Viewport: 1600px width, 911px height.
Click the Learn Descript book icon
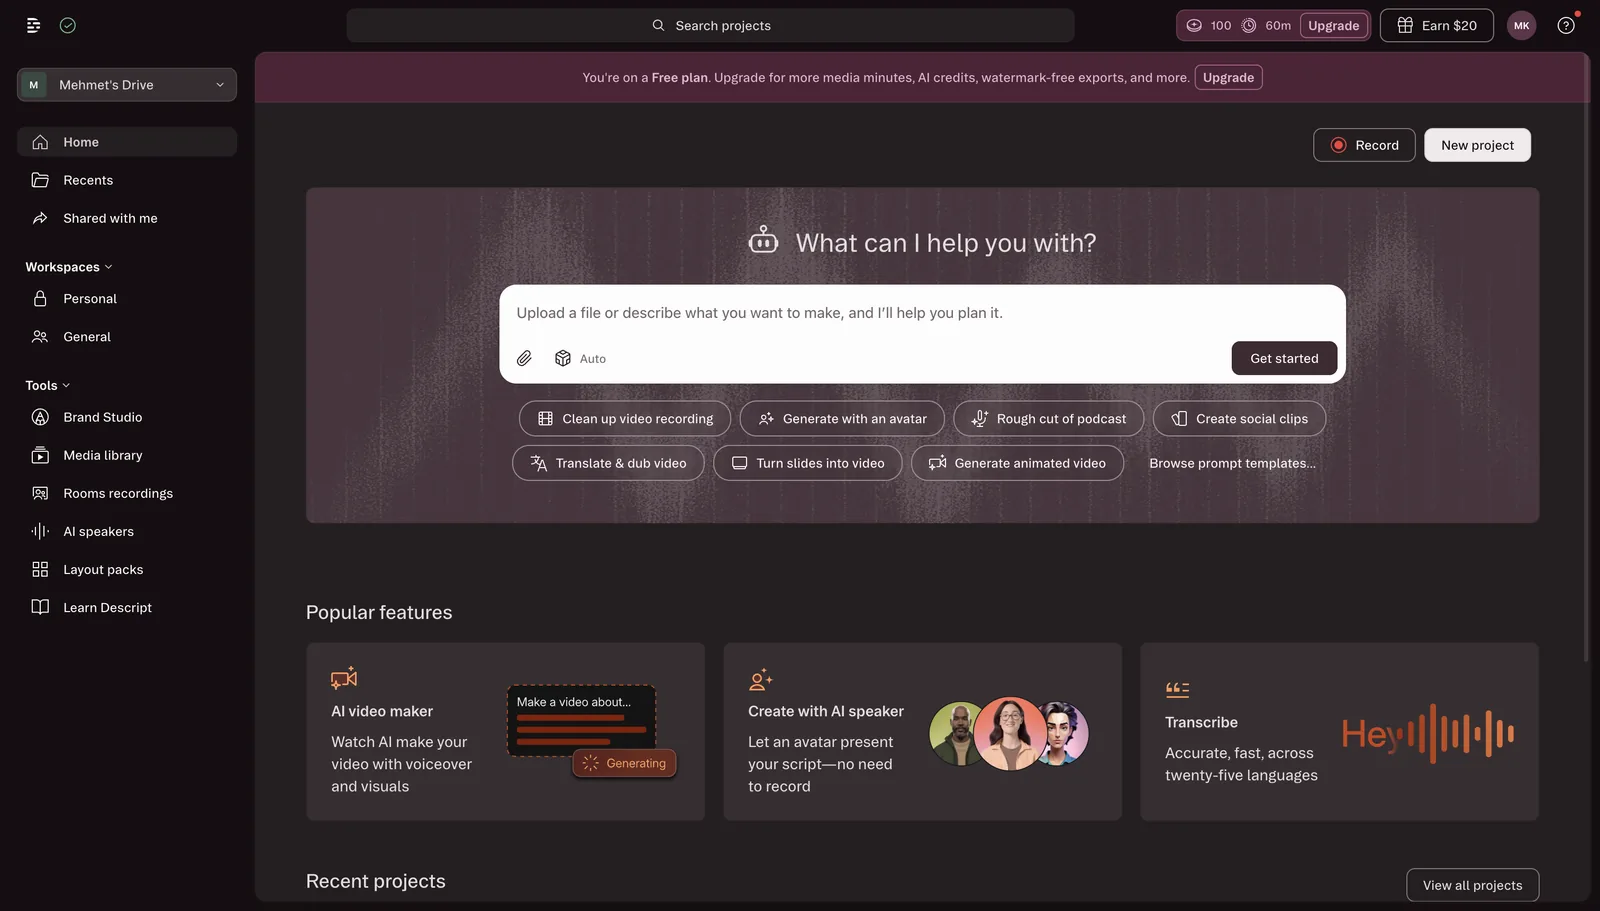40,607
